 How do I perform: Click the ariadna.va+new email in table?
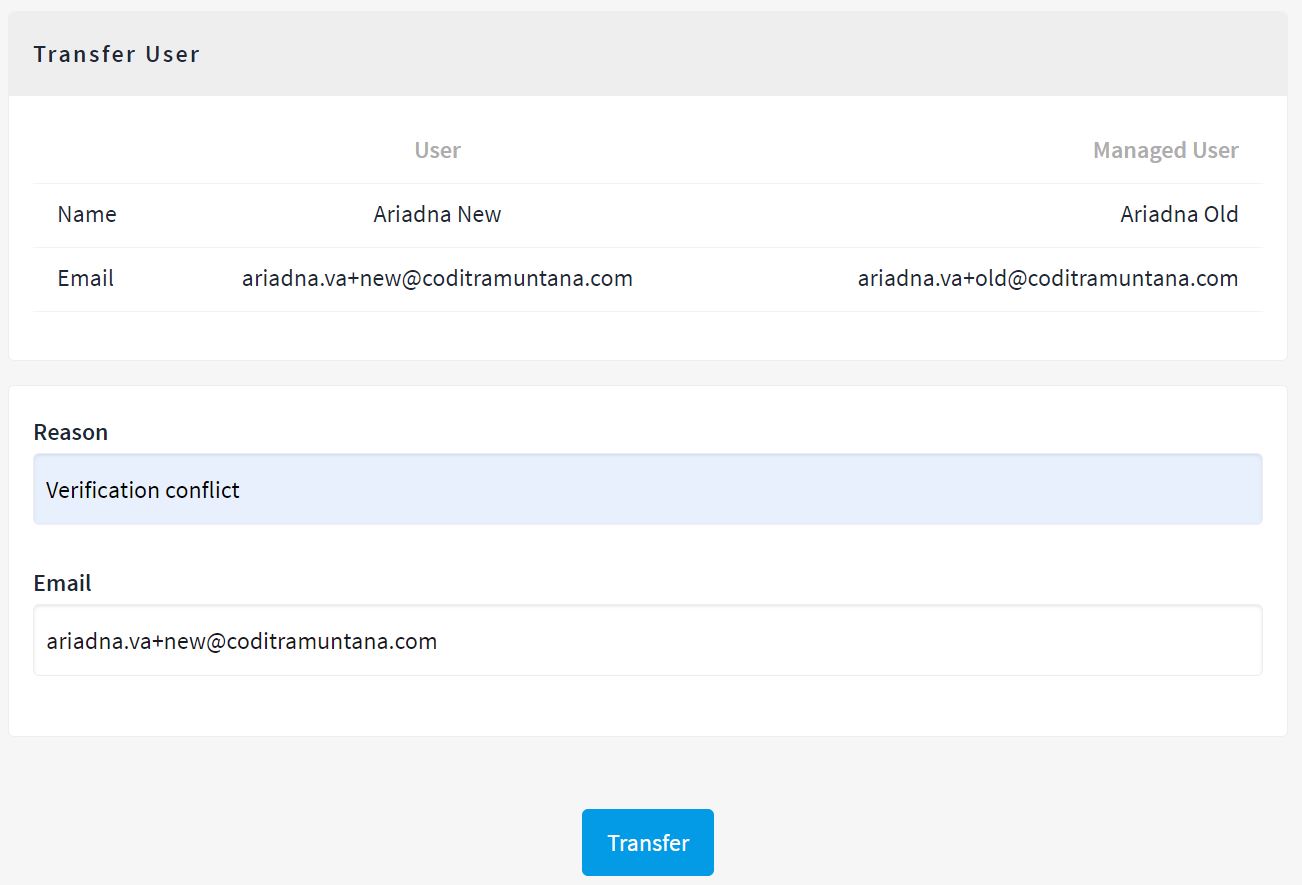click(x=437, y=278)
